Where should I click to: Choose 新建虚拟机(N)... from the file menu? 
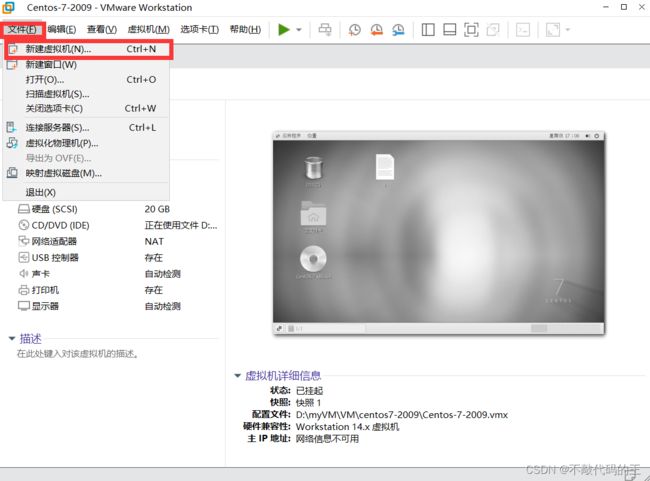(88, 49)
